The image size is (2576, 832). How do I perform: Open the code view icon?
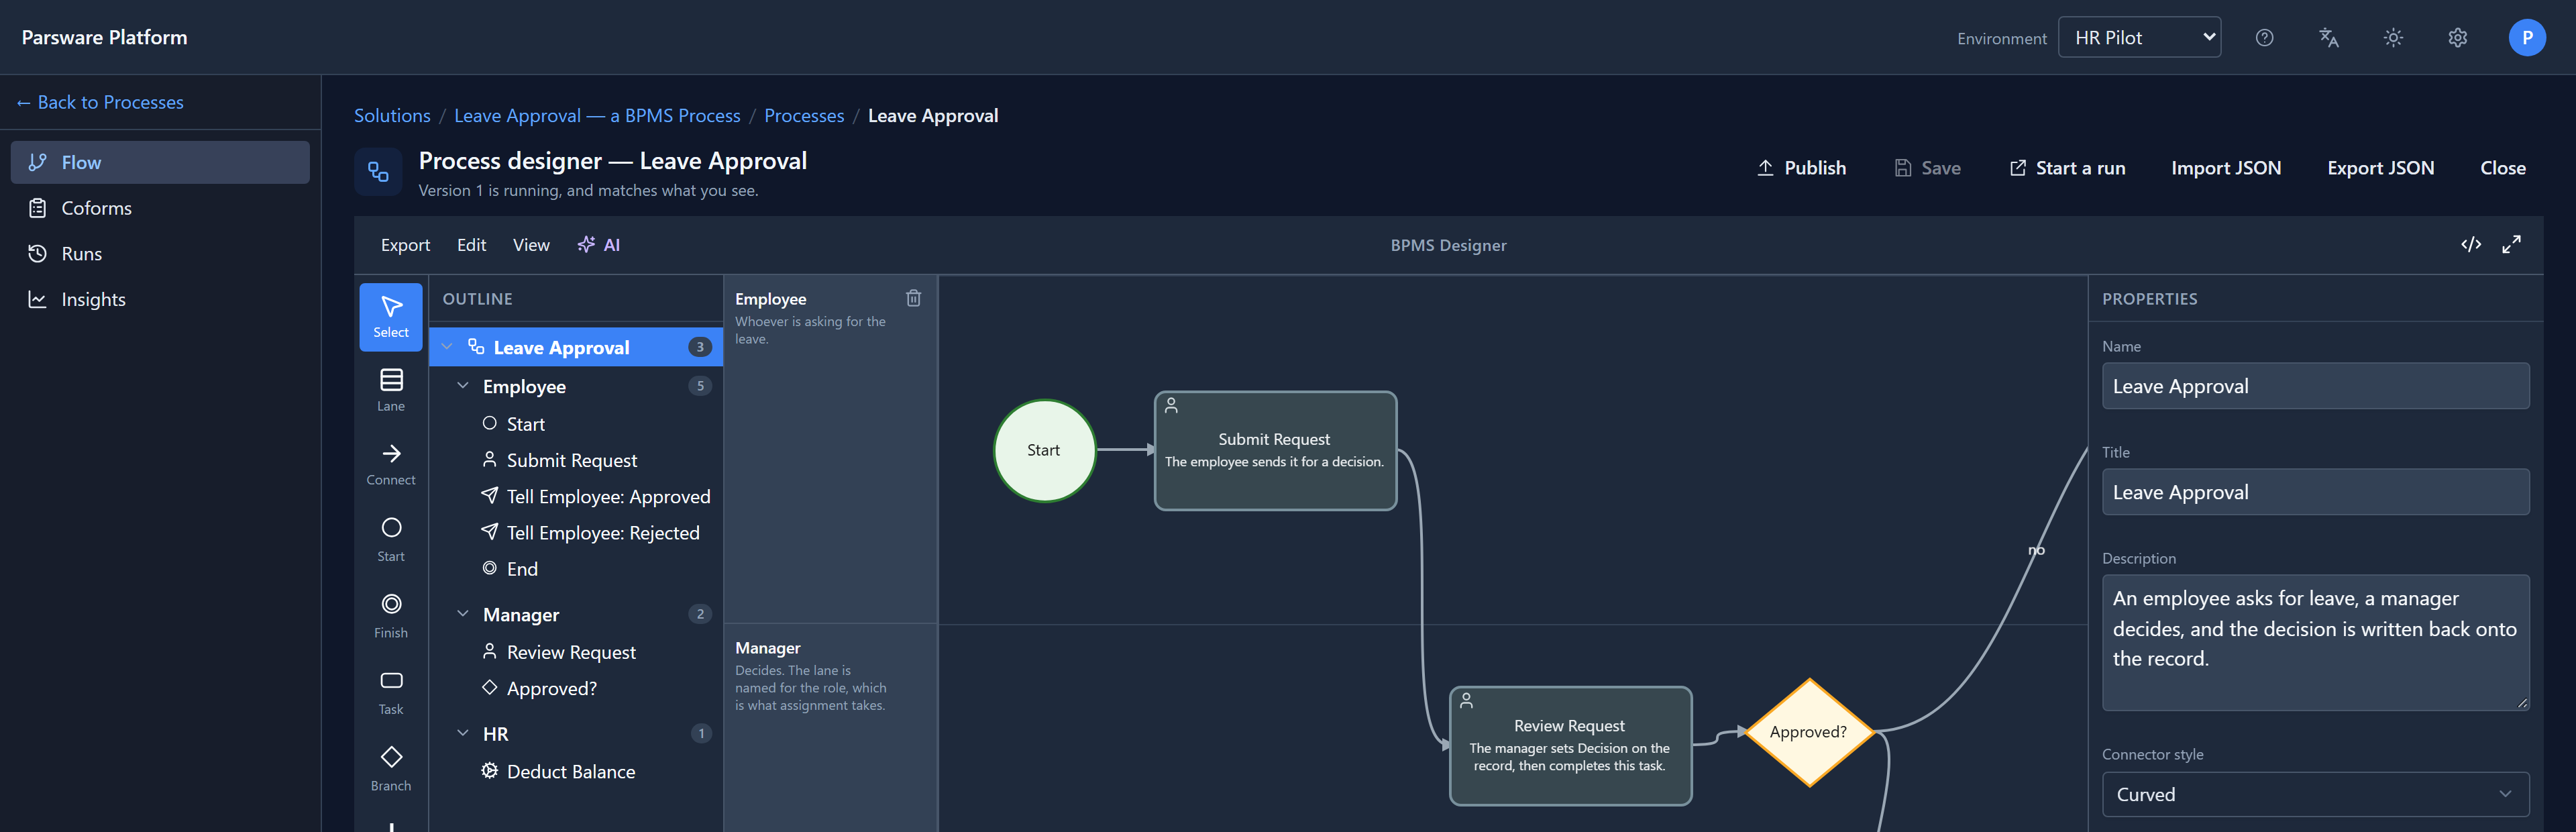tap(2470, 245)
